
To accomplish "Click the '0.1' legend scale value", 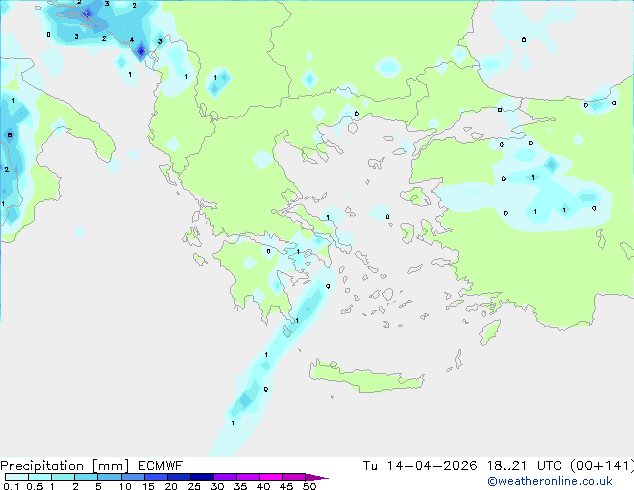I will [11, 486].
